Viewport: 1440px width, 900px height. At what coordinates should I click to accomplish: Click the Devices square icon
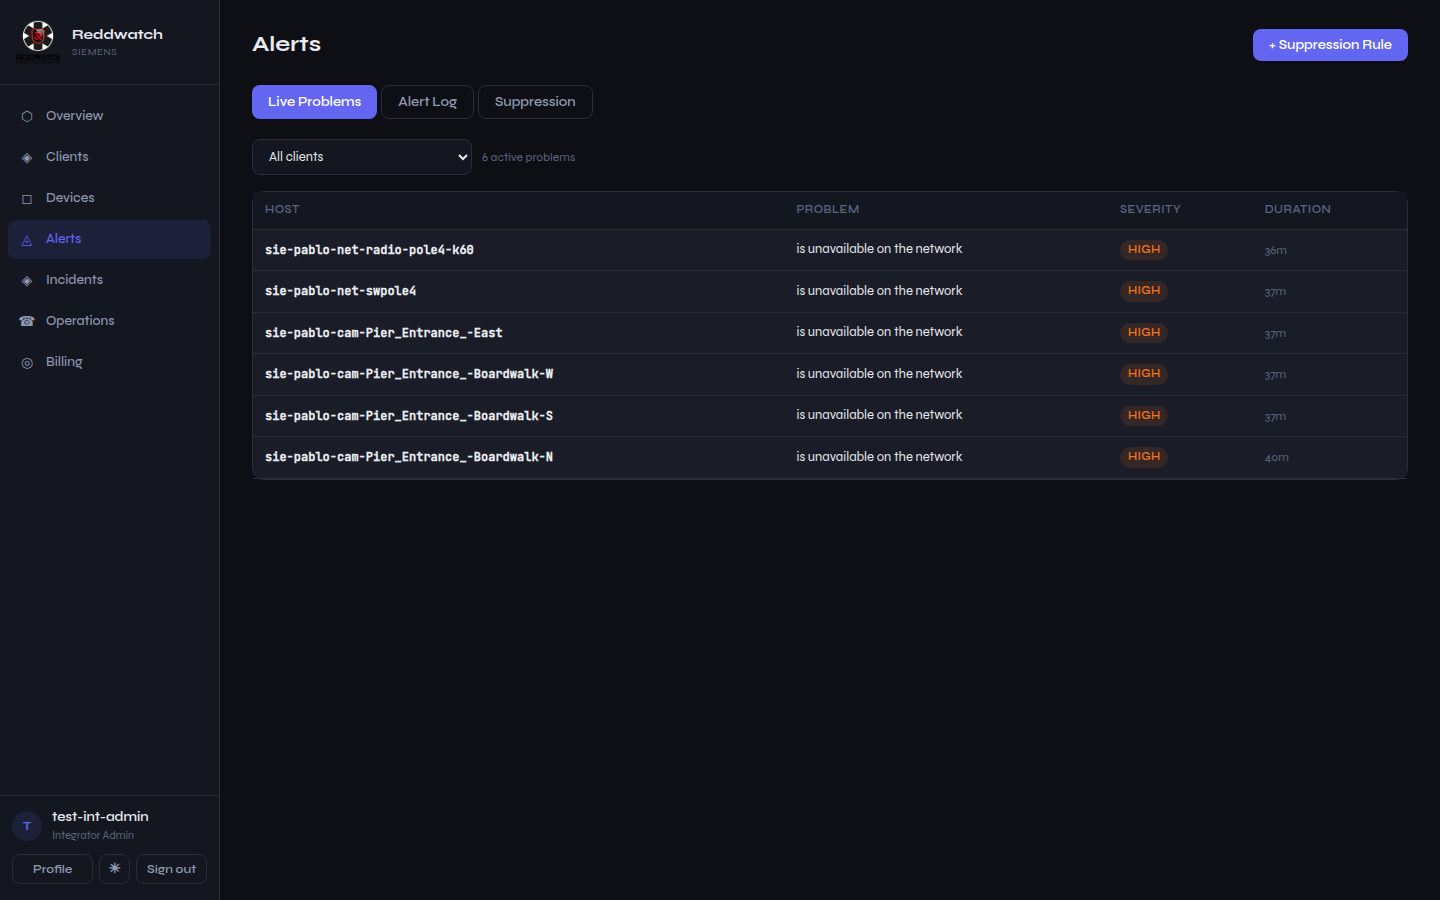coord(27,198)
